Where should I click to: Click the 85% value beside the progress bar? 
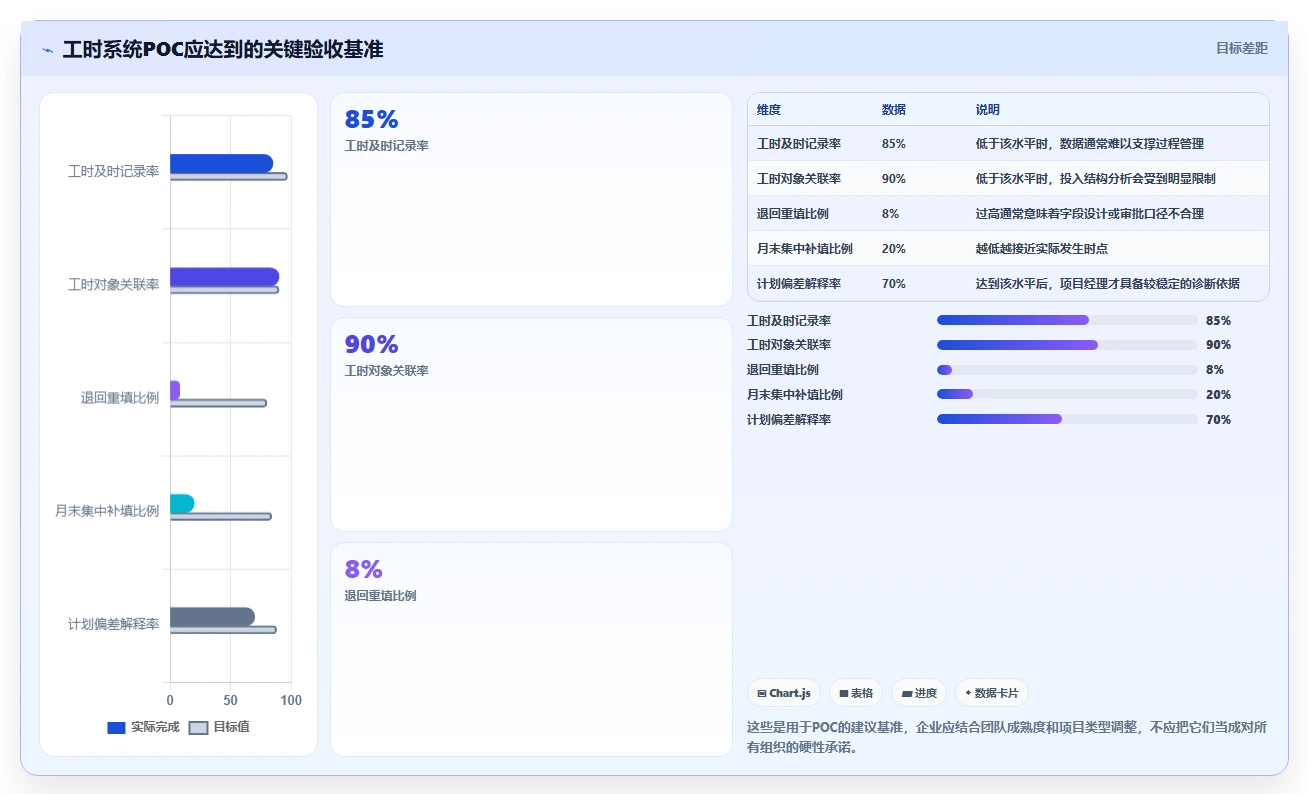(x=1218, y=321)
